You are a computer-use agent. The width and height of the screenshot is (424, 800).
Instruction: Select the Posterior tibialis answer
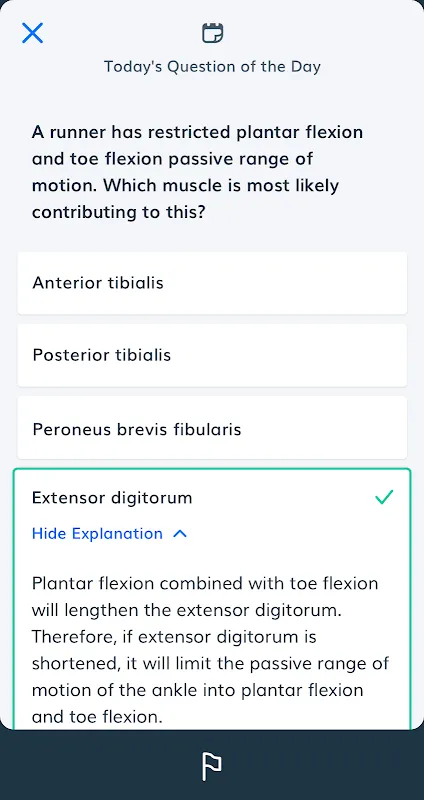click(x=212, y=355)
